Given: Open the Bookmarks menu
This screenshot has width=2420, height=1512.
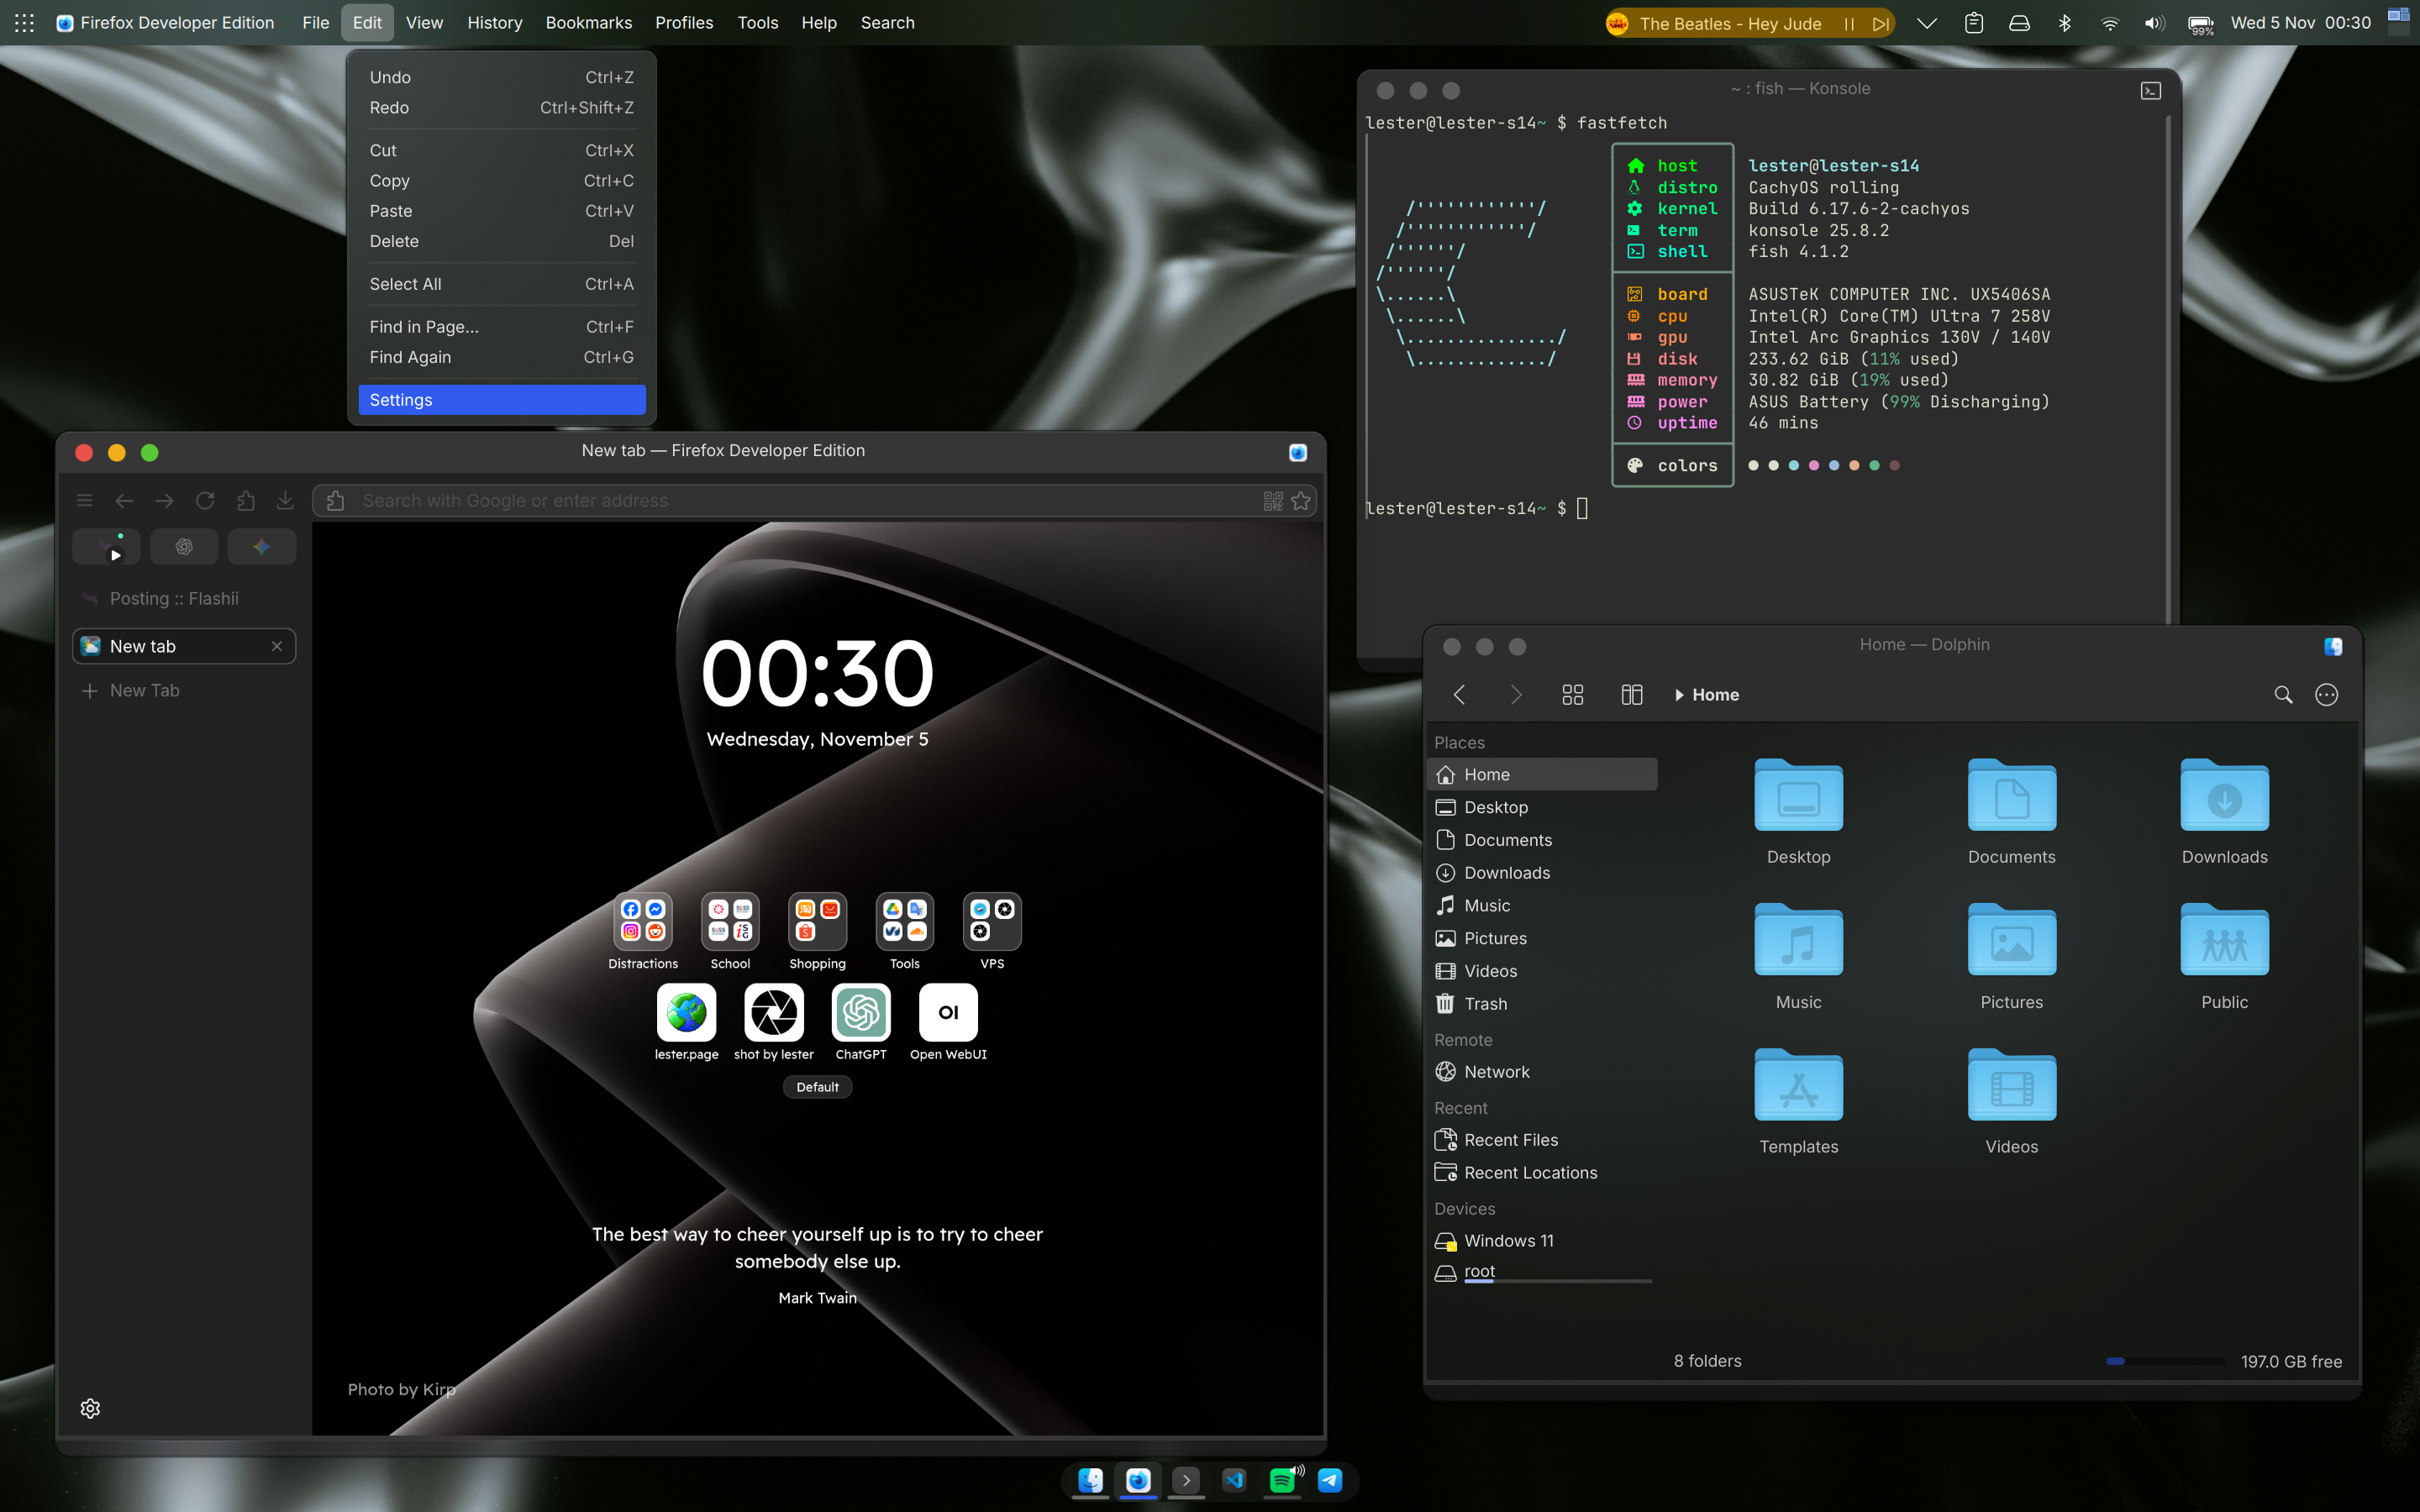Looking at the screenshot, I should [588, 23].
